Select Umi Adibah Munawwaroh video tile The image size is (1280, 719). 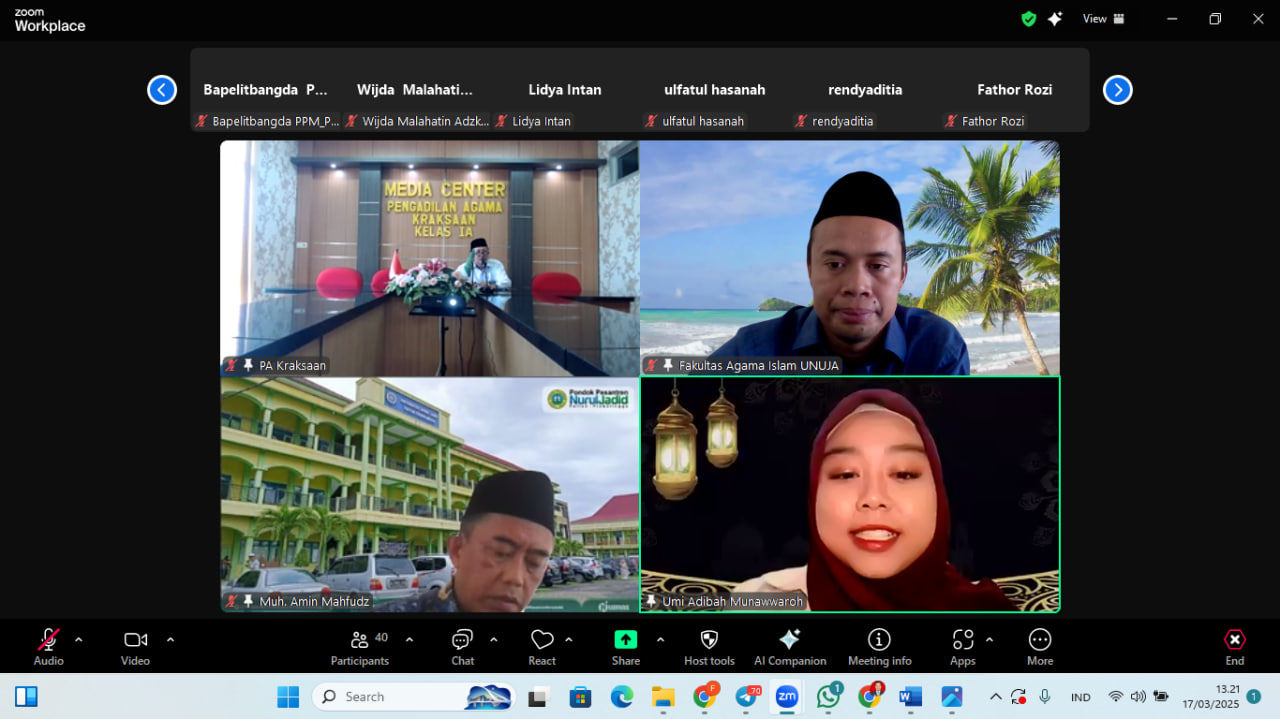coord(850,495)
